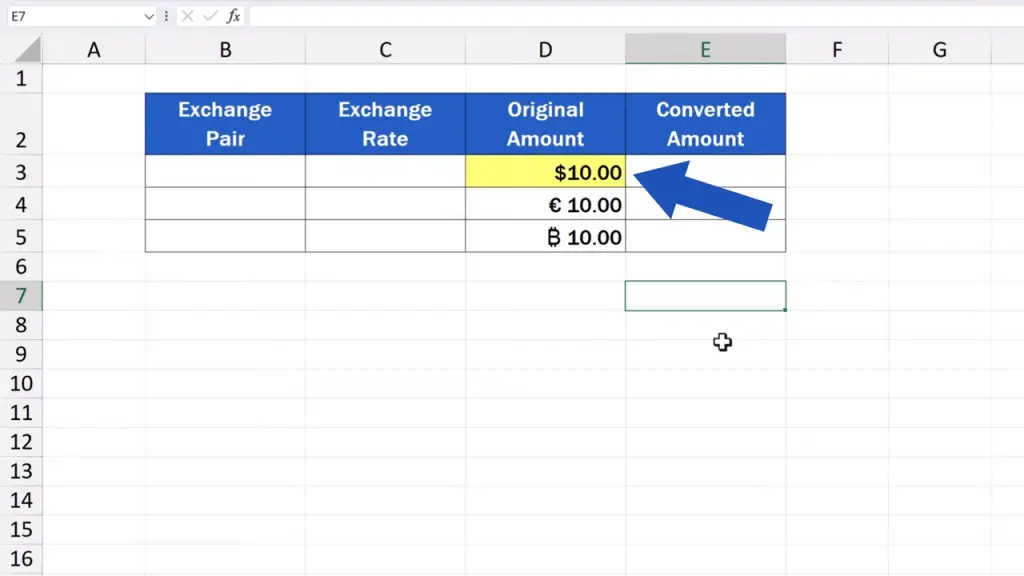The width and height of the screenshot is (1024, 576).
Task: Select the Original Amount header cell
Action: coord(545,124)
